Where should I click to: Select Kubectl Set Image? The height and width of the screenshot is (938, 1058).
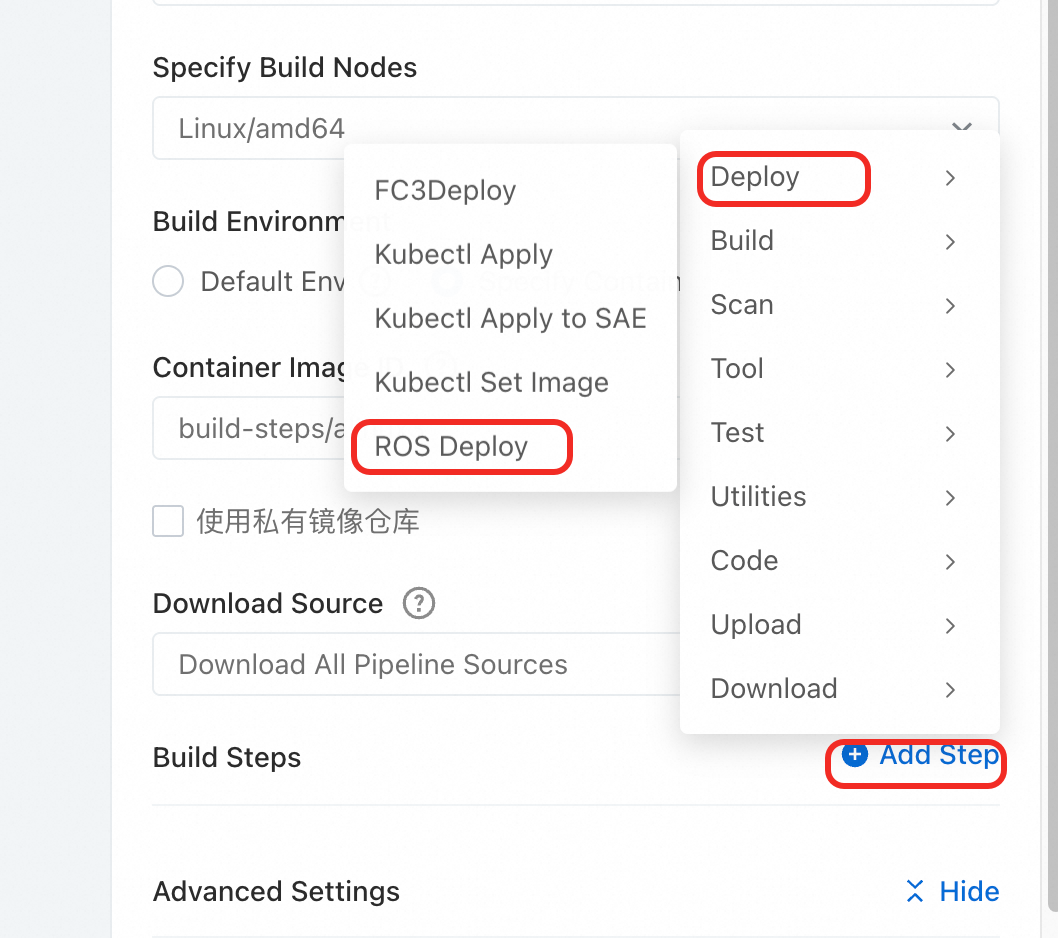click(491, 382)
